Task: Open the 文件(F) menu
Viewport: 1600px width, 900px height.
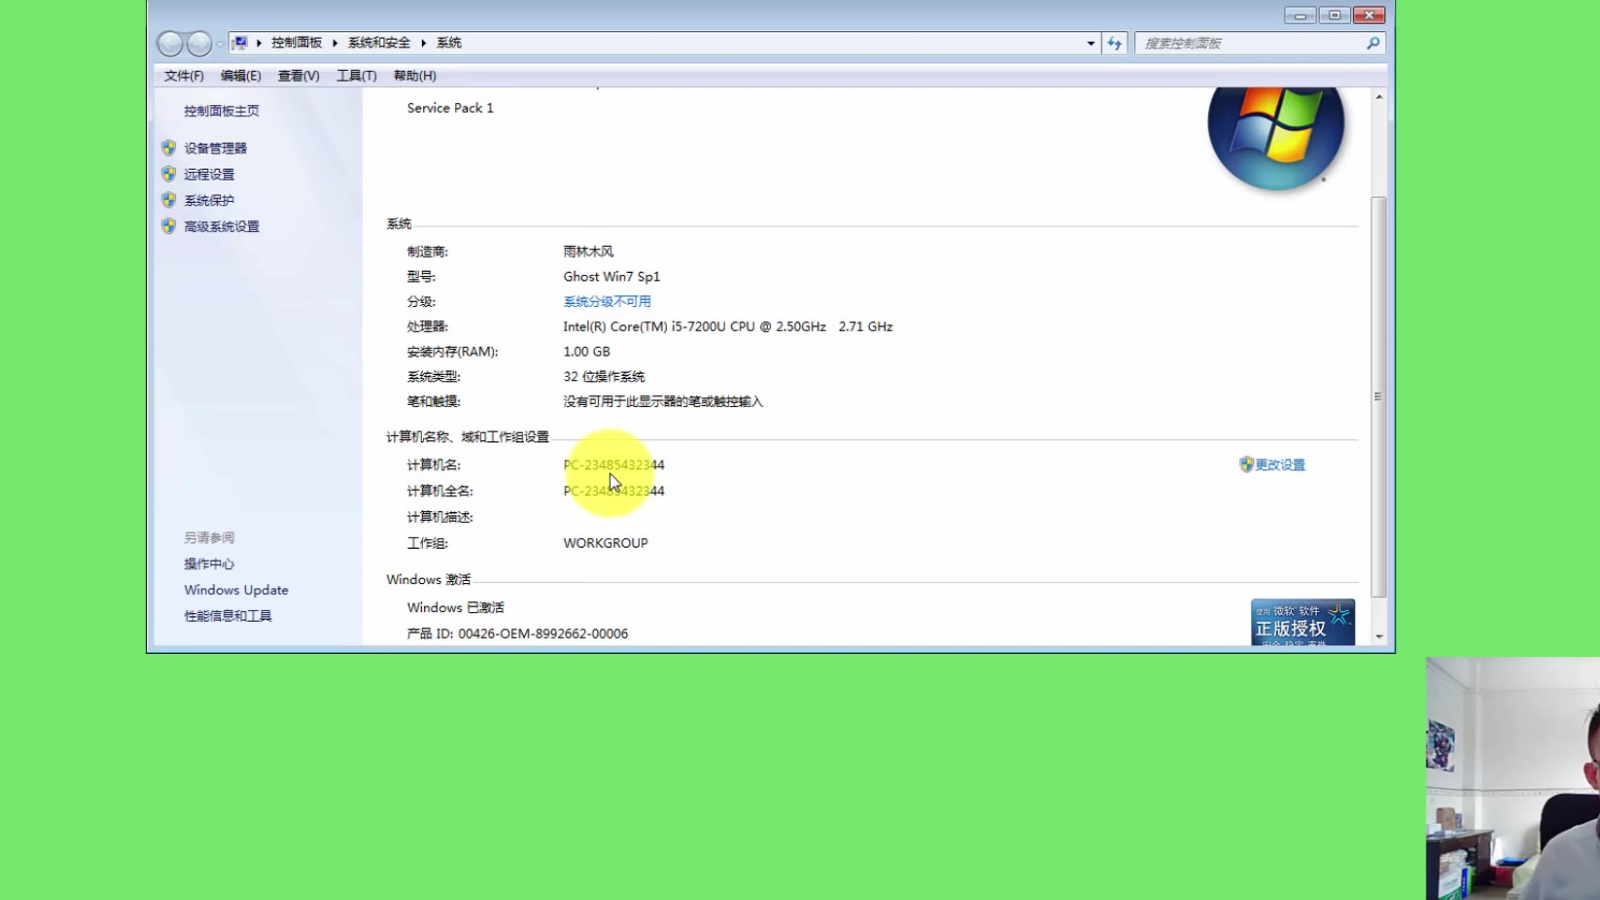Action: (184, 76)
